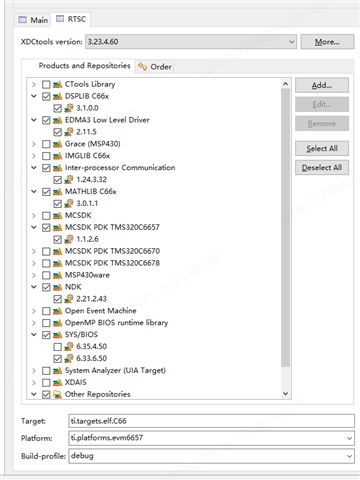Image resolution: width=360 pixels, height=480 pixels.
Task: Select the MATHLIB C66x tree row text
Action: (90, 192)
